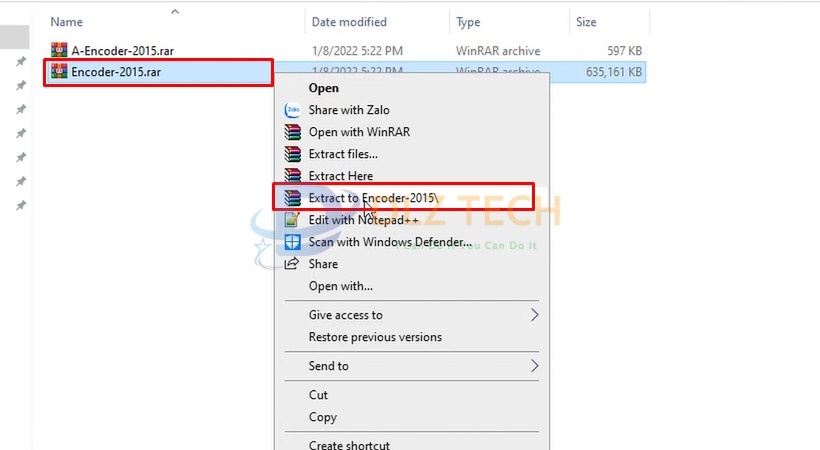Click WinRAR archive type of A-Encoder-2015.rar
Image resolution: width=820 pixels, height=450 pixels.
pos(498,51)
